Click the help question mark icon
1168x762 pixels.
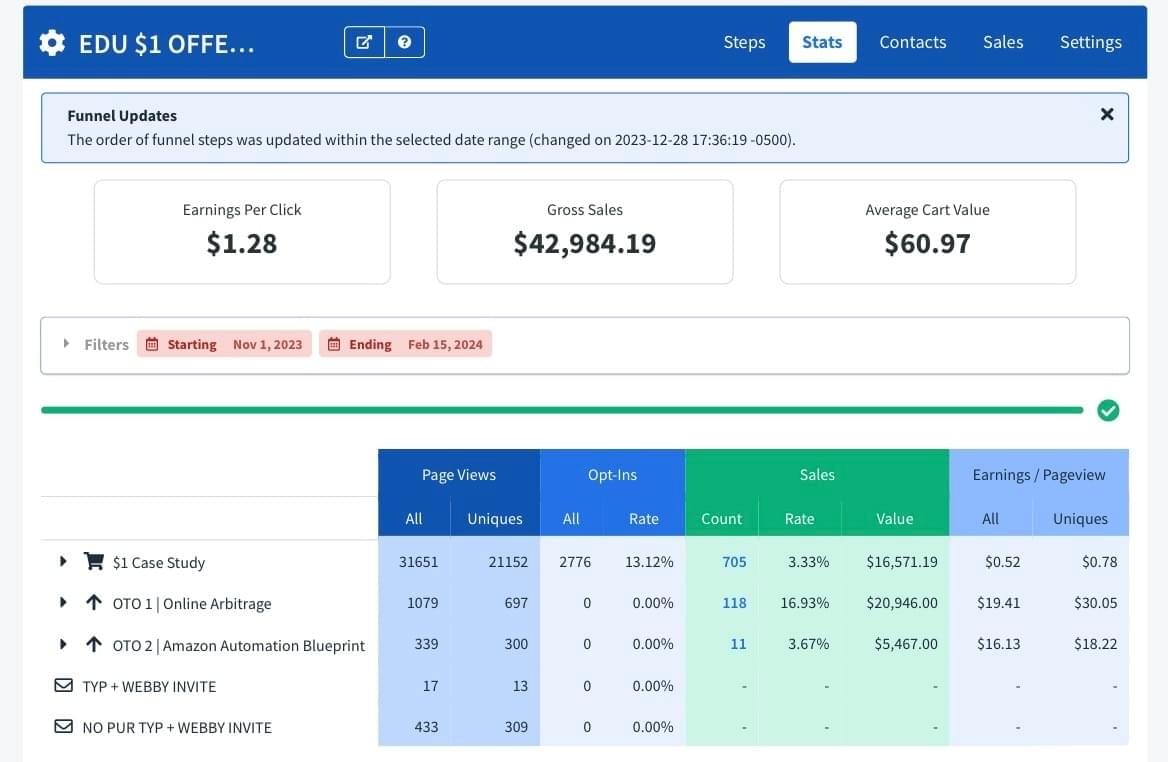[404, 42]
